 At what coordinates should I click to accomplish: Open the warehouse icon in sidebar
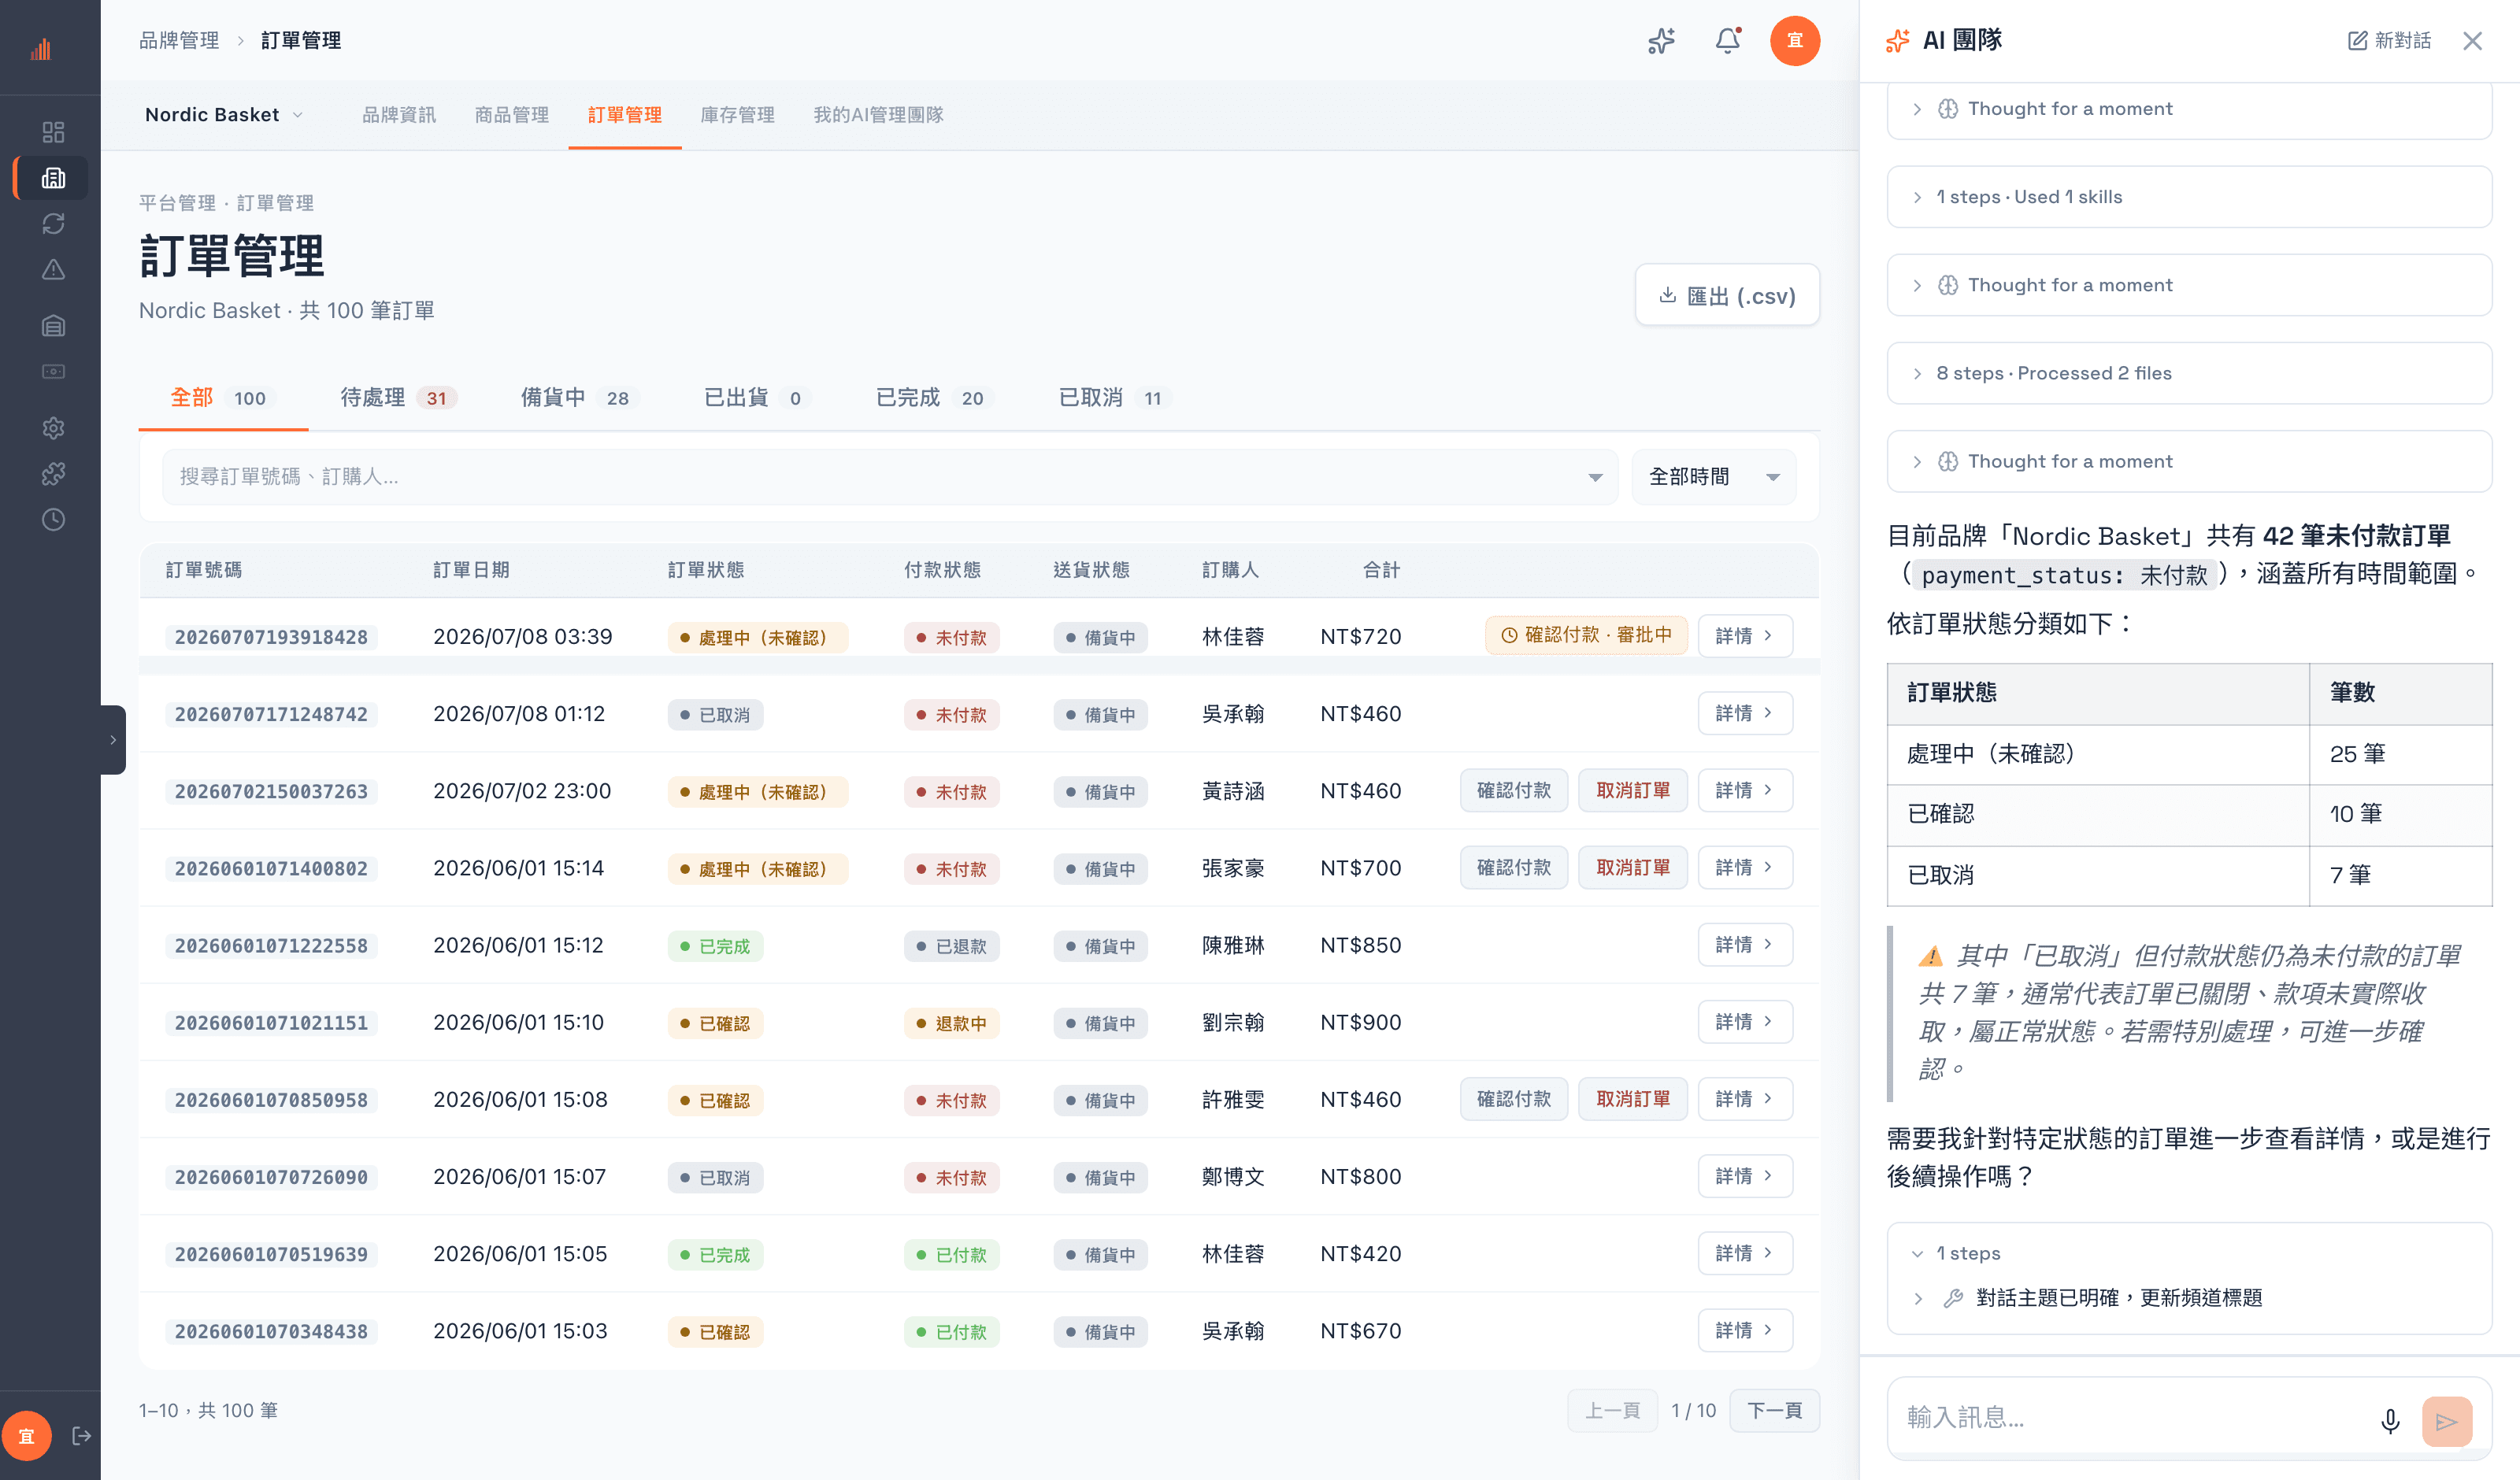[x=53, y=326]
